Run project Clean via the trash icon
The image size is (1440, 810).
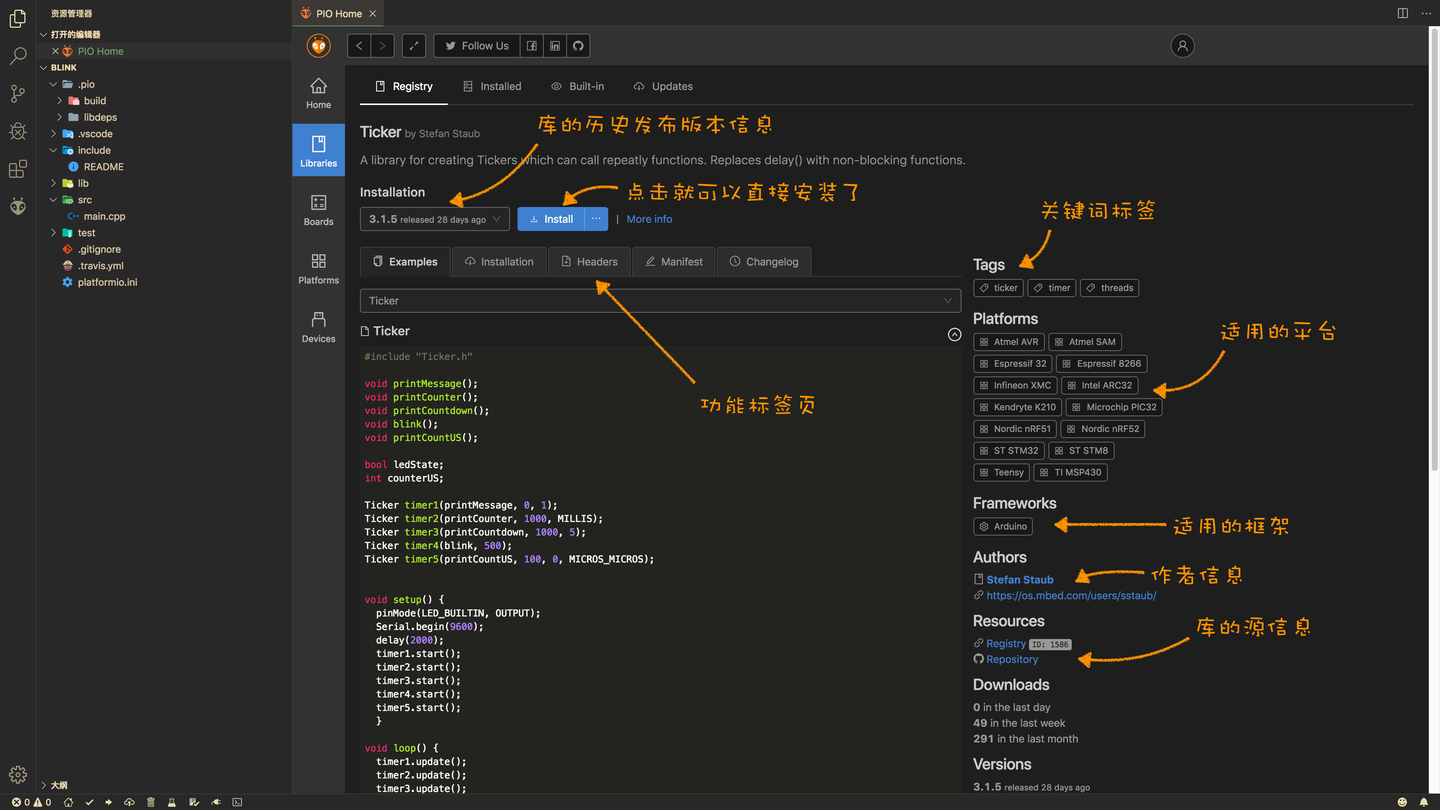pyautogui.click(x=150, y=802)
